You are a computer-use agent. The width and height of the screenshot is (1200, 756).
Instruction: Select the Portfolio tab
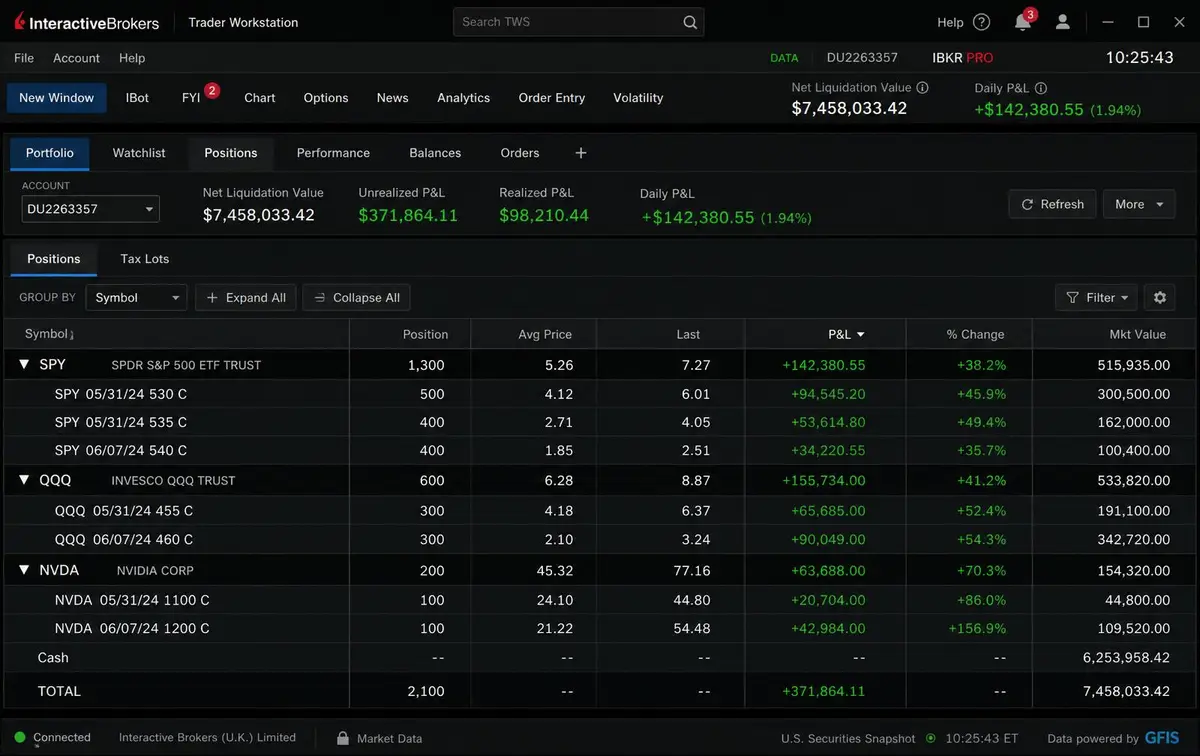[x=50, y=153]
